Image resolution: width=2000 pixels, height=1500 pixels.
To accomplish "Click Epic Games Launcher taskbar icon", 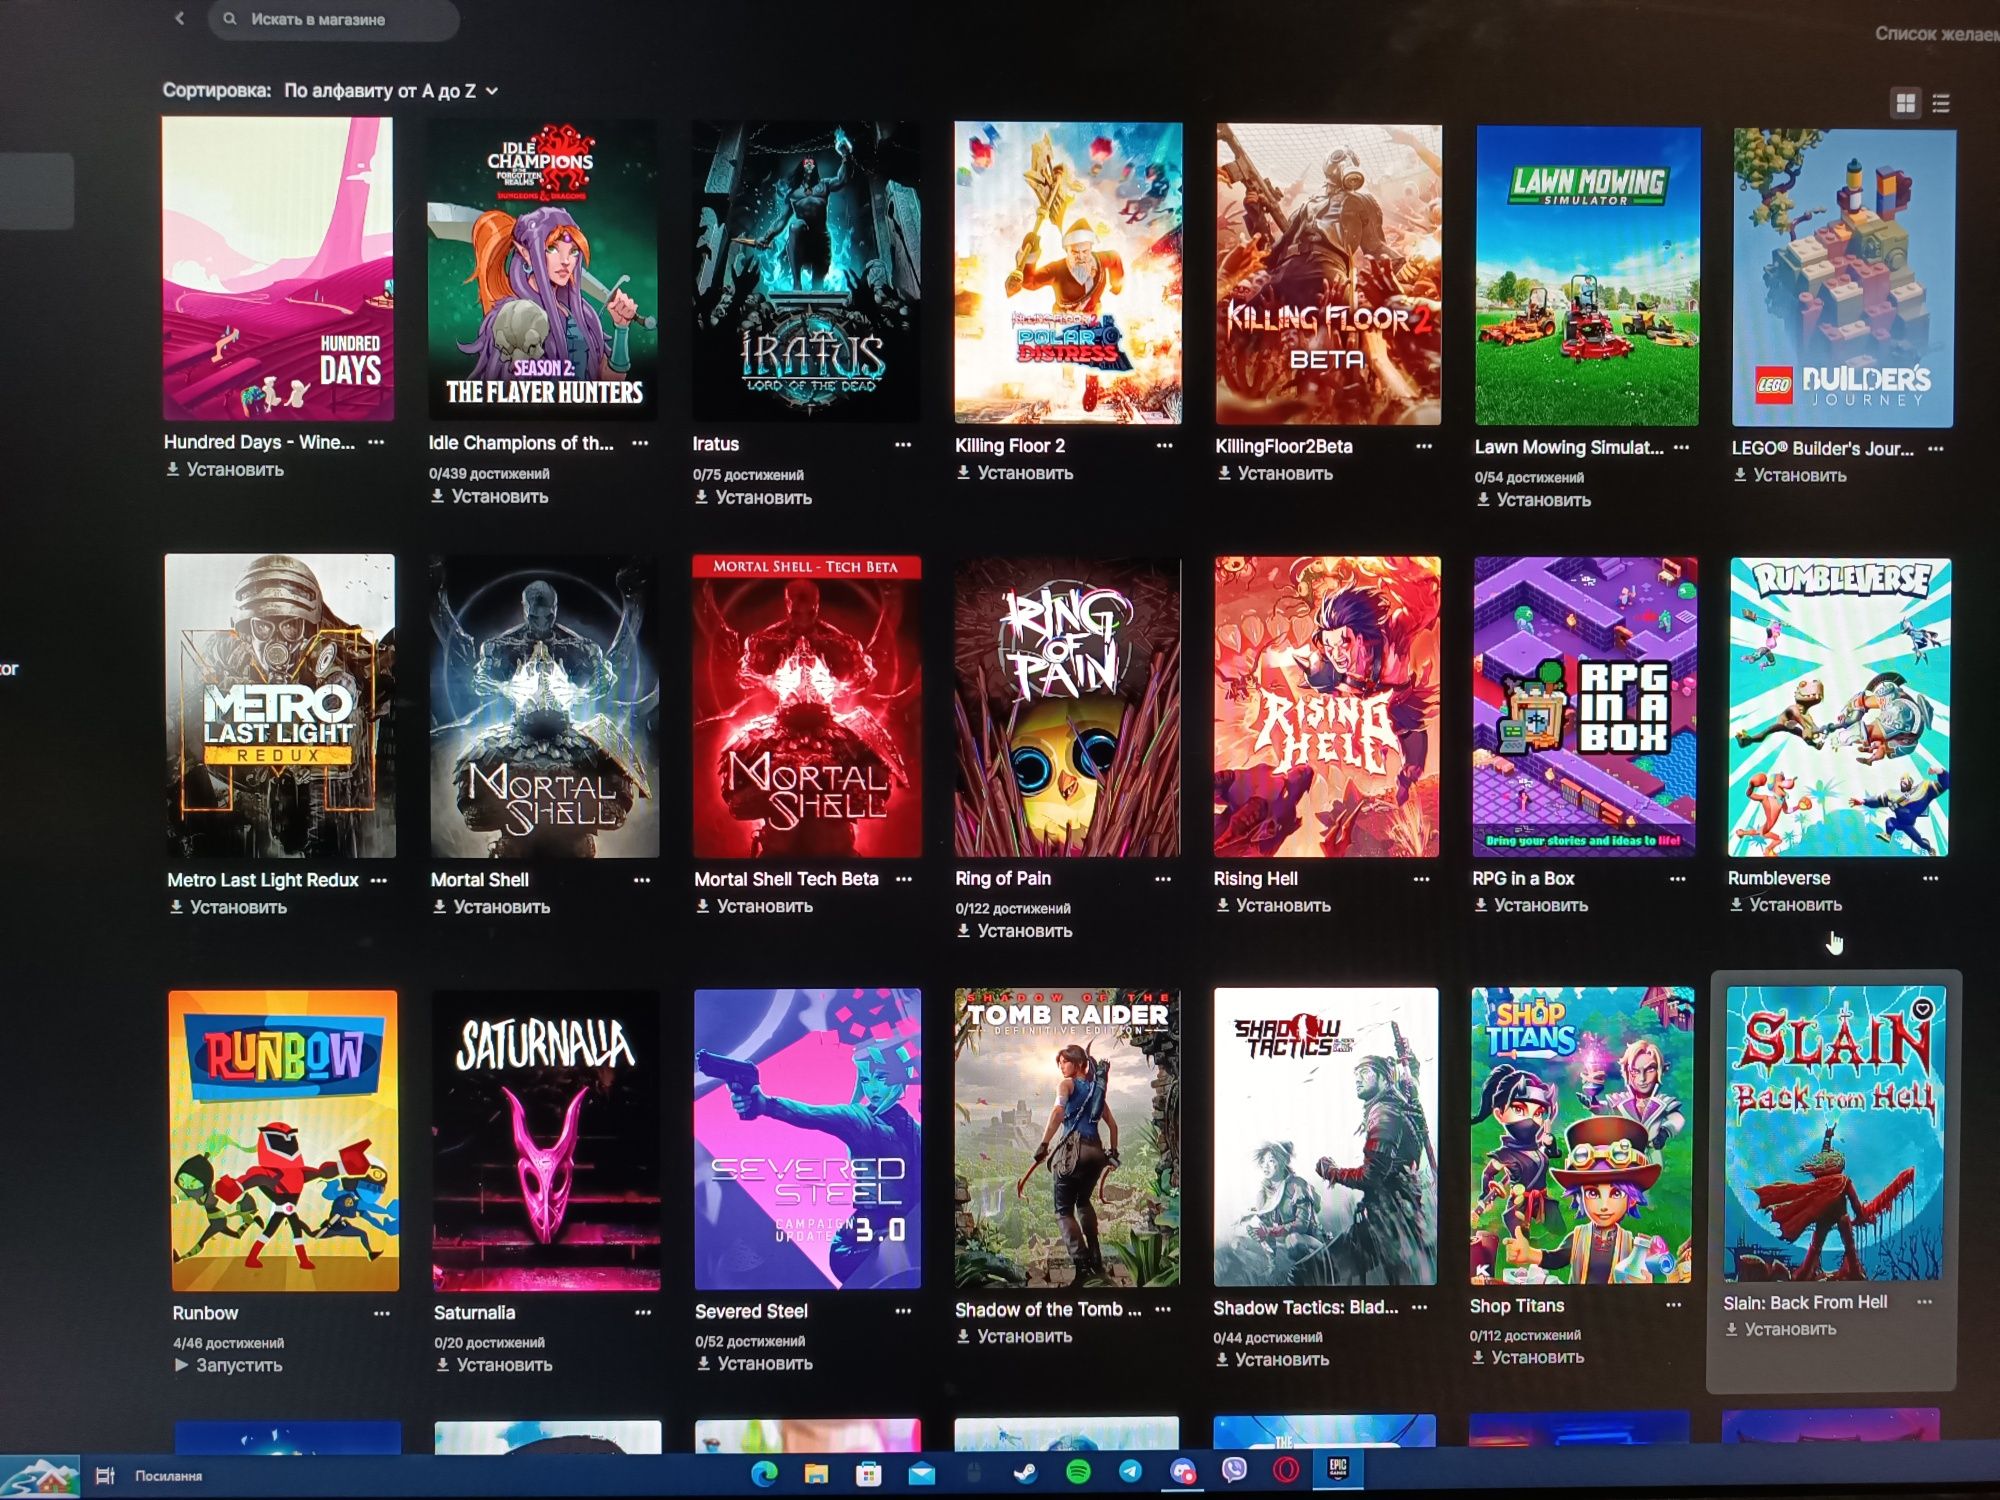I will [x=1338, y=1468].
